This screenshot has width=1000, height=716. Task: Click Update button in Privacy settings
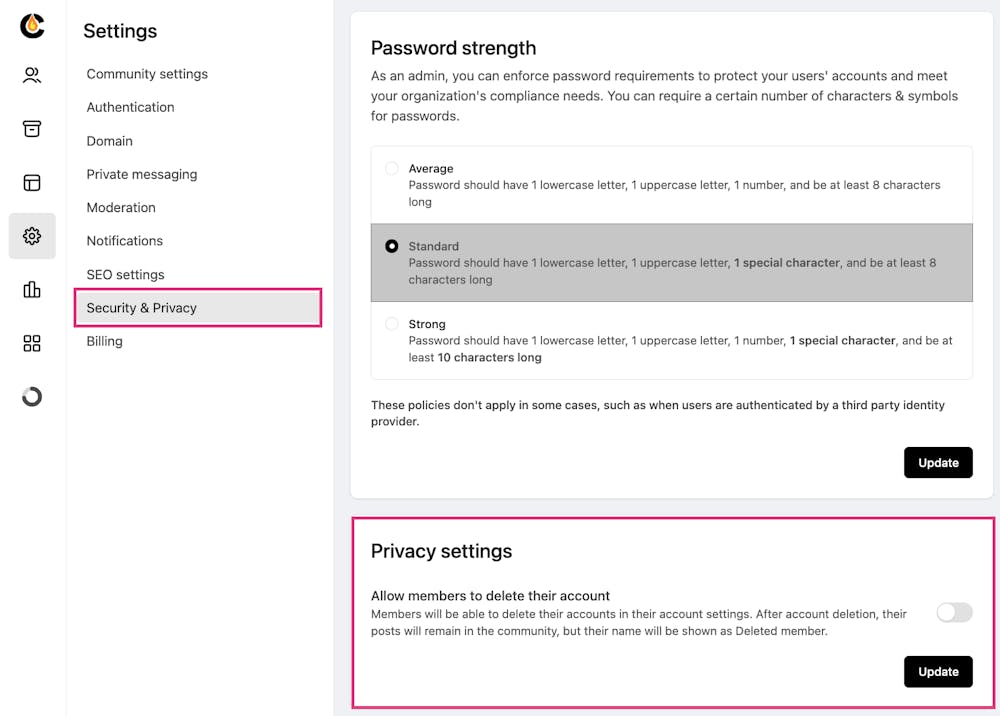938,672
